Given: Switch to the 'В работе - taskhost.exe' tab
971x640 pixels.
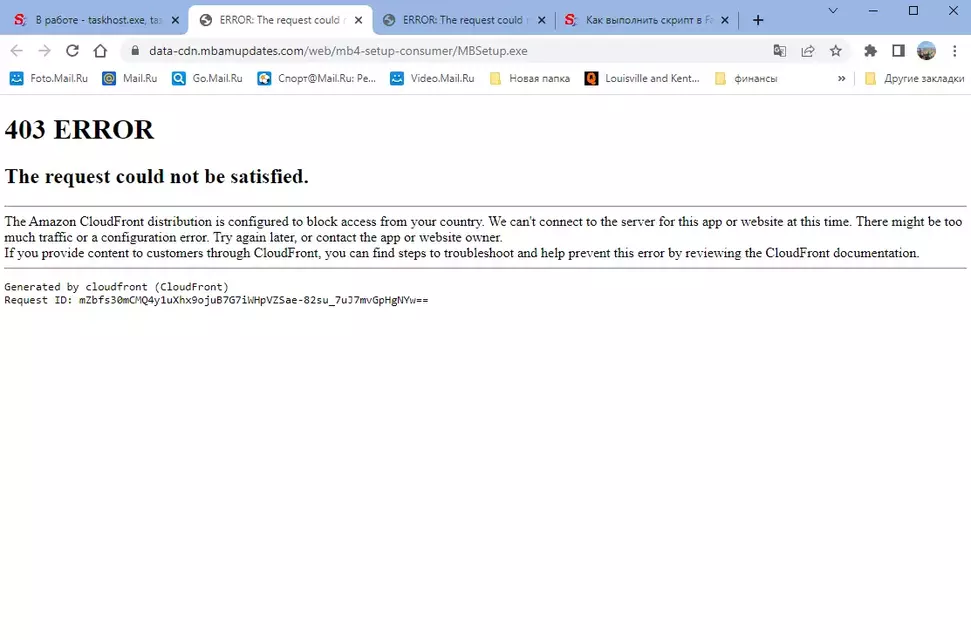Looking at the screenshot, I should pyautogui.click(x=88, y=20).
